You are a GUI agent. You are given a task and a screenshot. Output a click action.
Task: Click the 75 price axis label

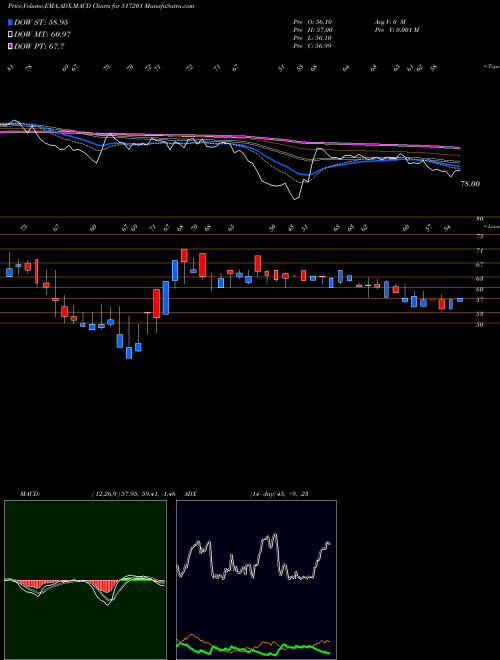point(479,237)
